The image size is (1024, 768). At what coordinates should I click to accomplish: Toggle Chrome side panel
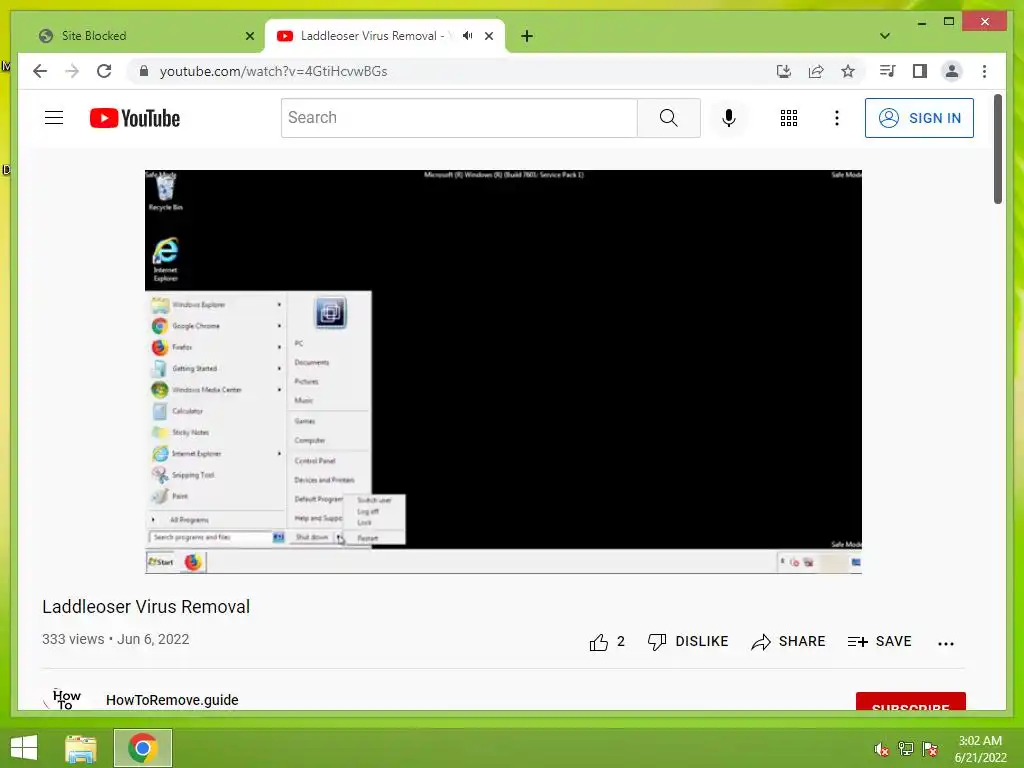click(x=920, y=71)
